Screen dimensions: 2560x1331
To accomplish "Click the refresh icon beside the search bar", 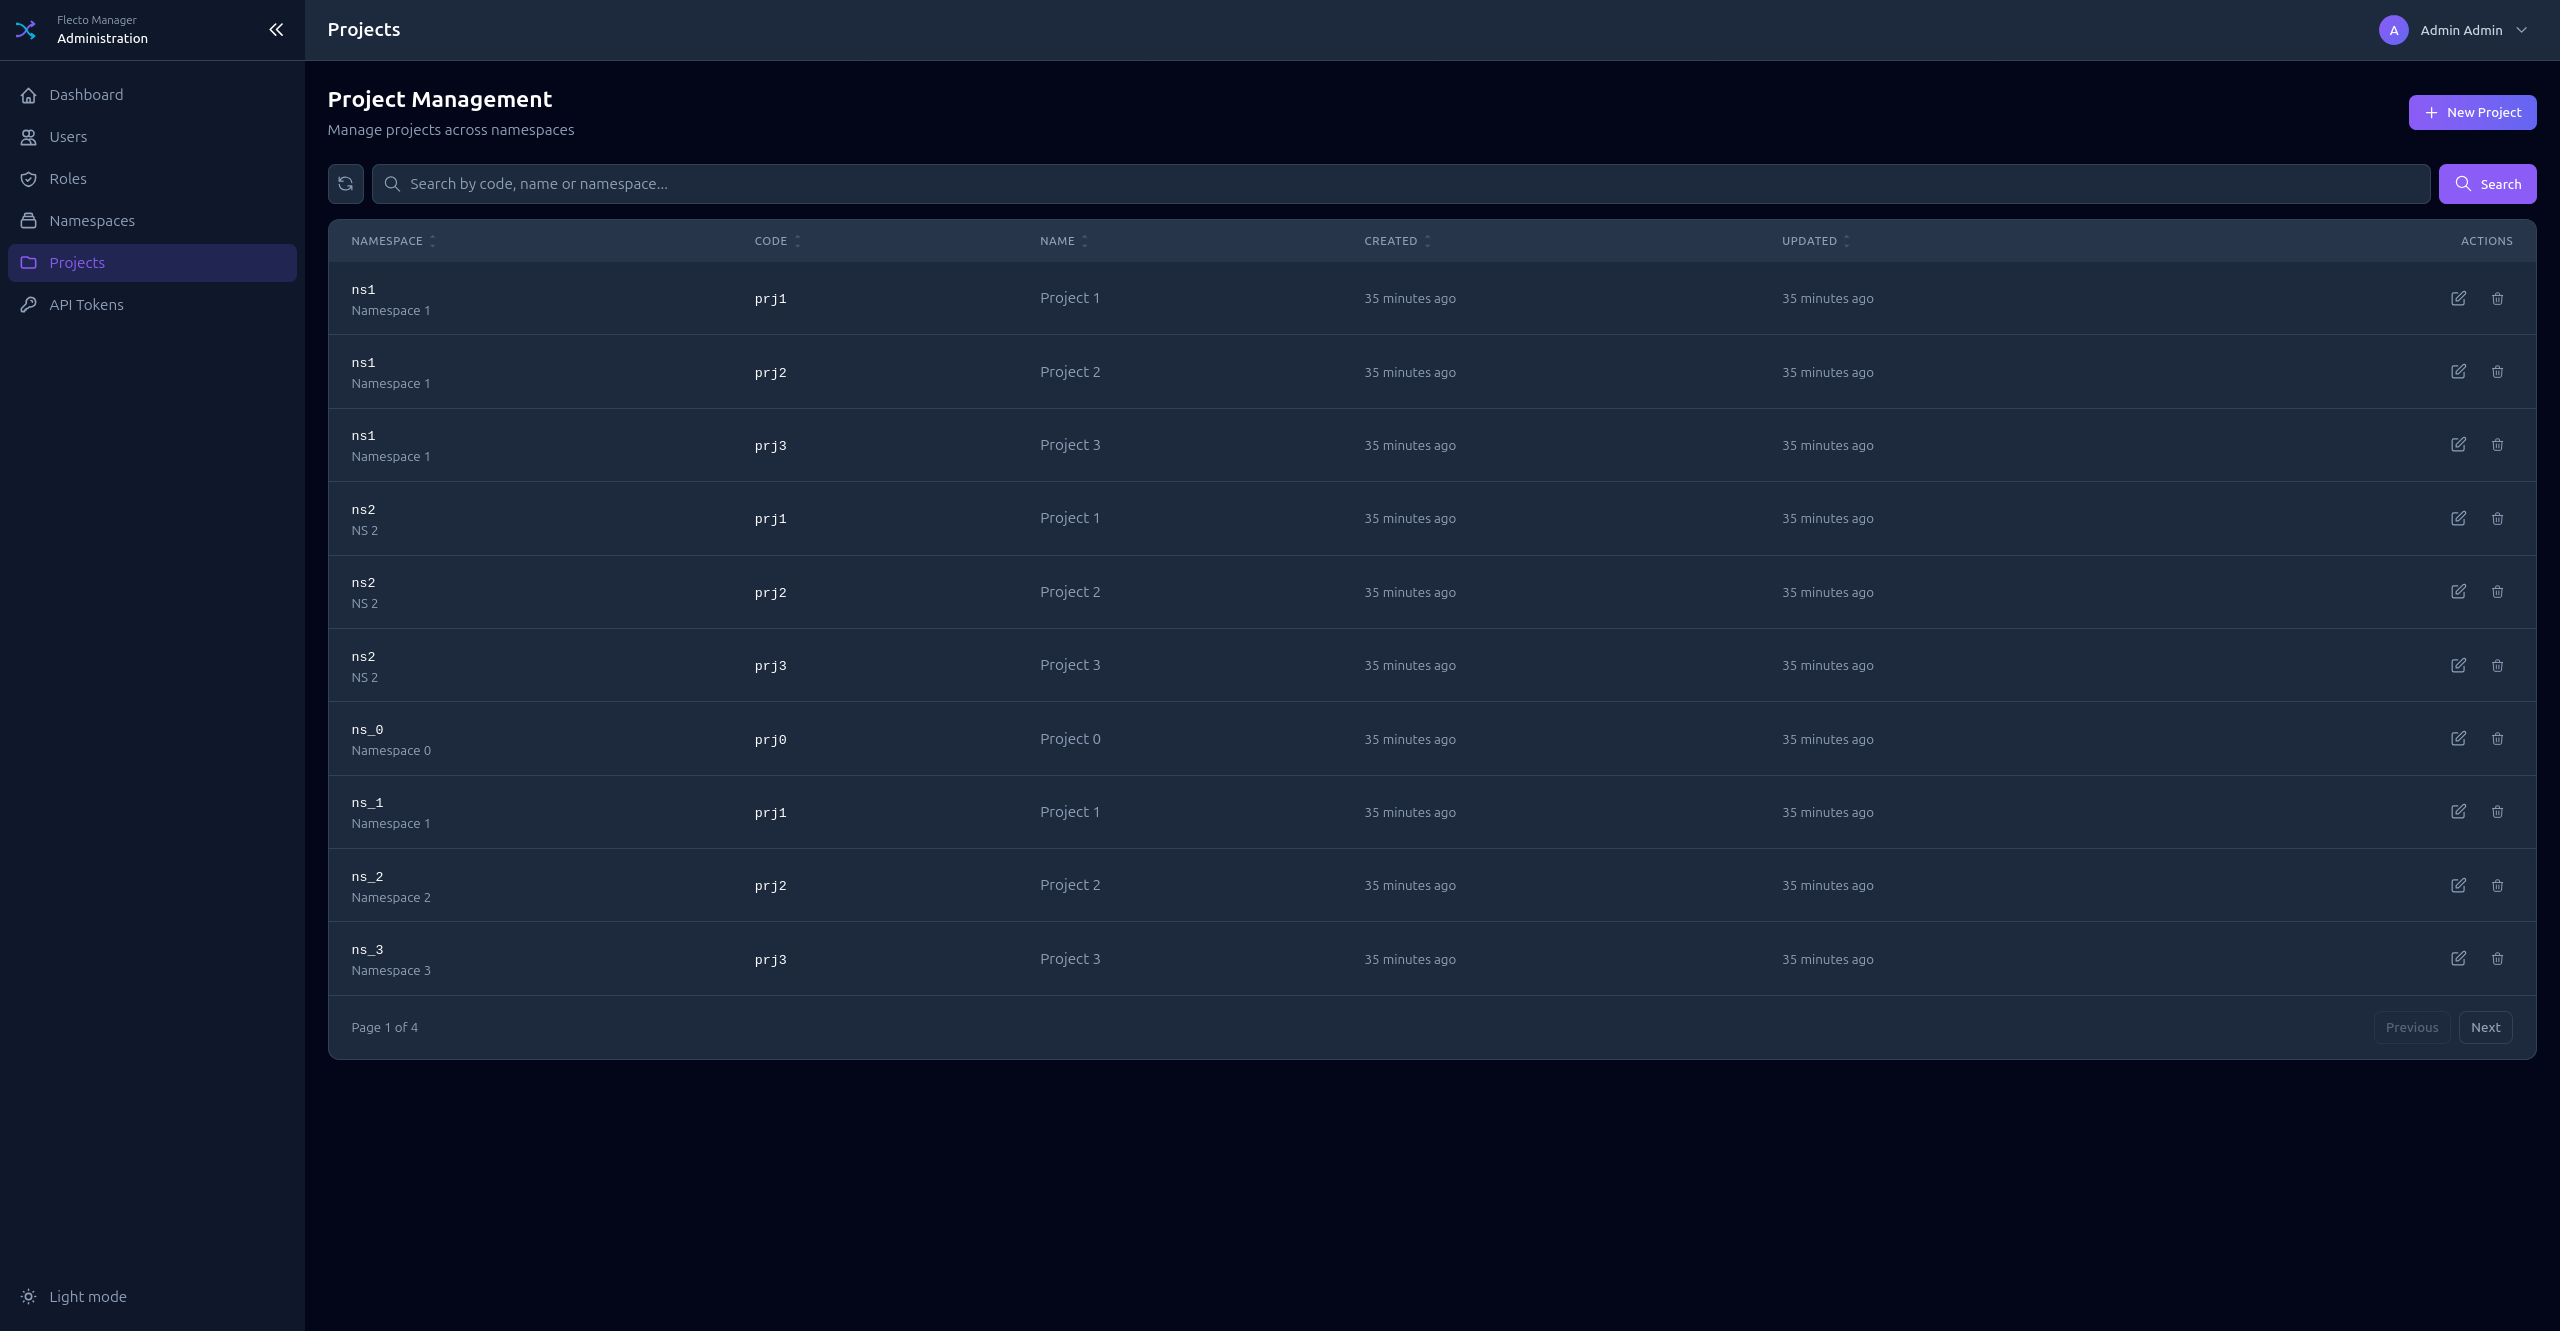I will coord(345,184).
